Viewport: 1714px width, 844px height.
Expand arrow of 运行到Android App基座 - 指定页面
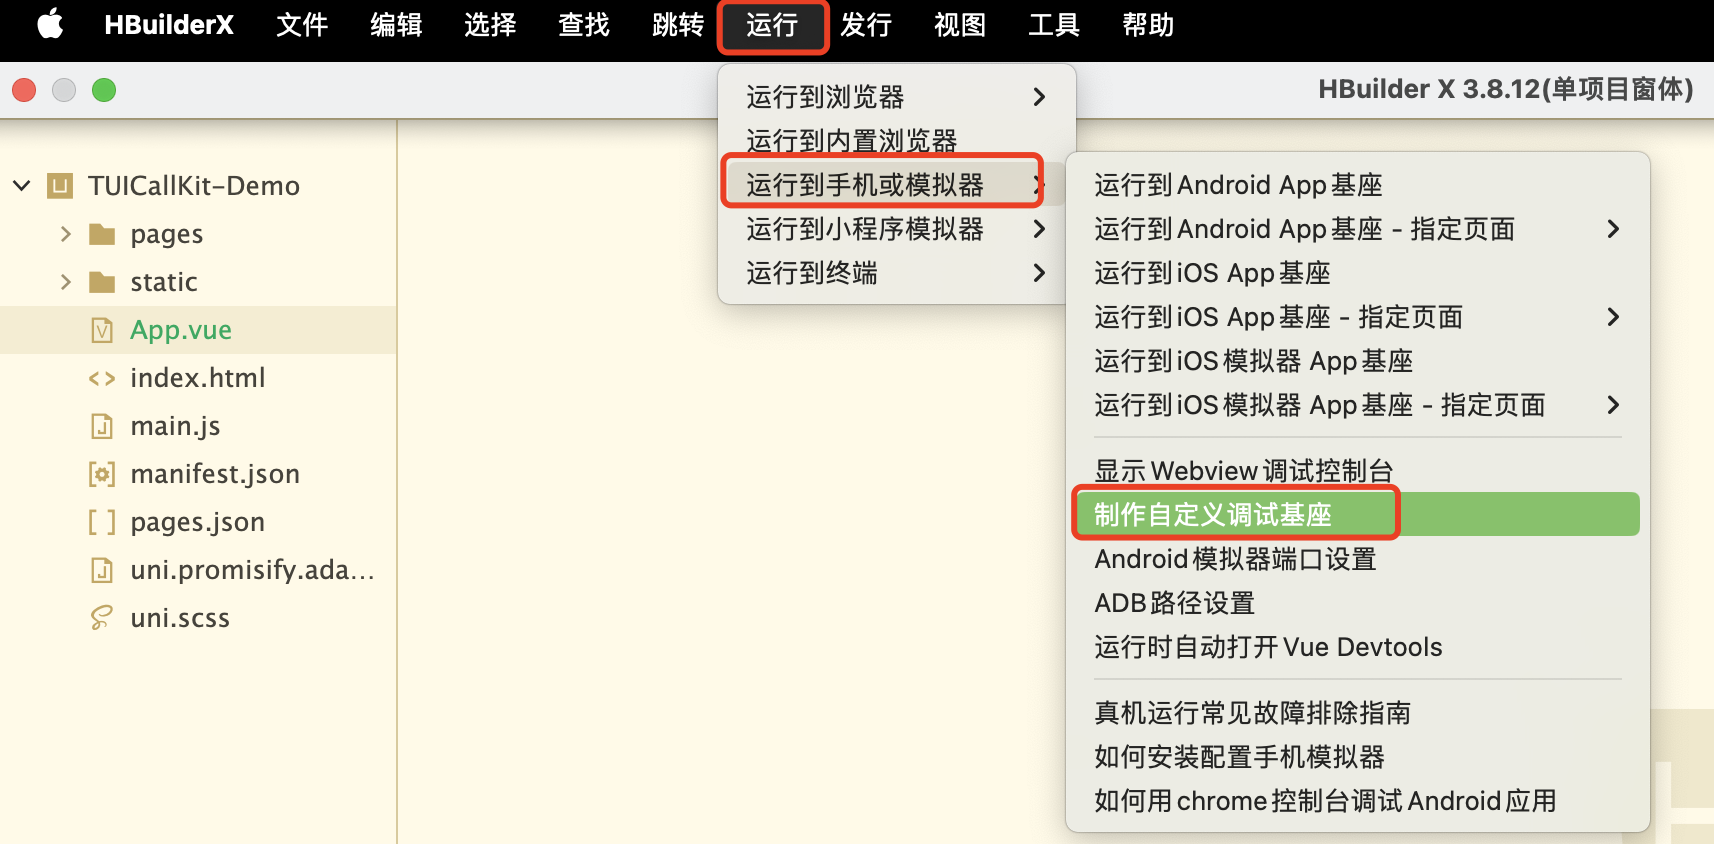point(1613,229)
